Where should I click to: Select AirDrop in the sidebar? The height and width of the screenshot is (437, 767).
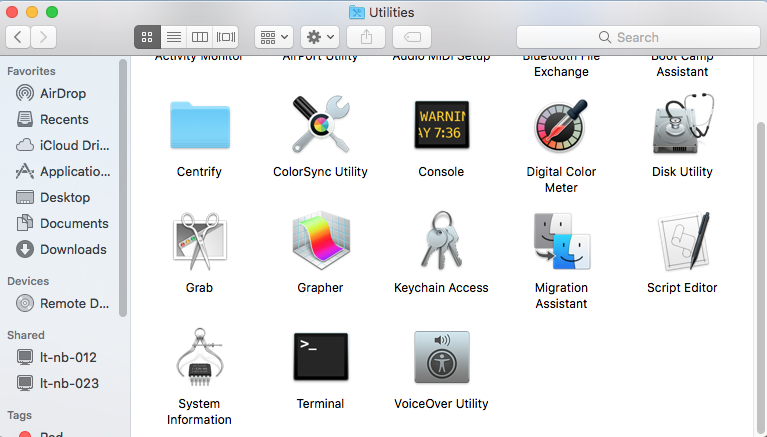(x=63, y=93)
